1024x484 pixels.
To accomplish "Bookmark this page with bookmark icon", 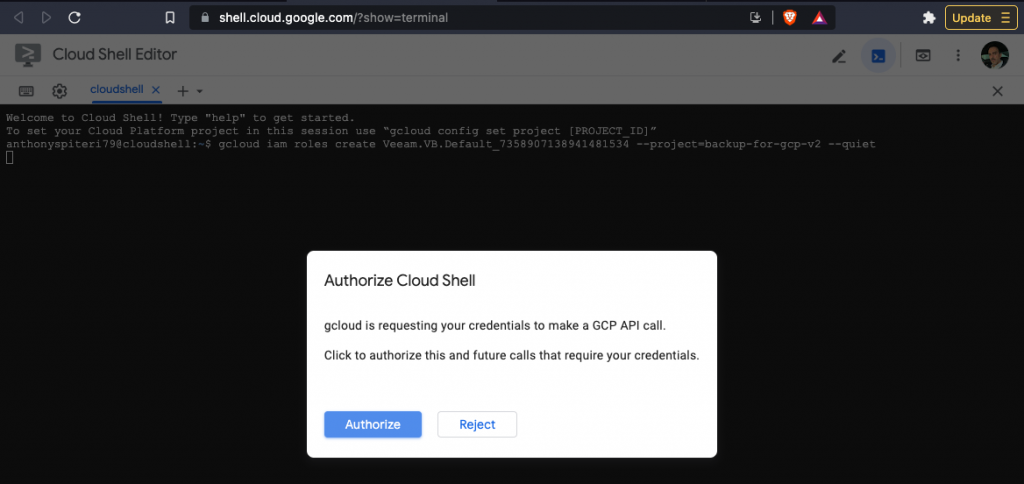I will click(x=170, y=18).
